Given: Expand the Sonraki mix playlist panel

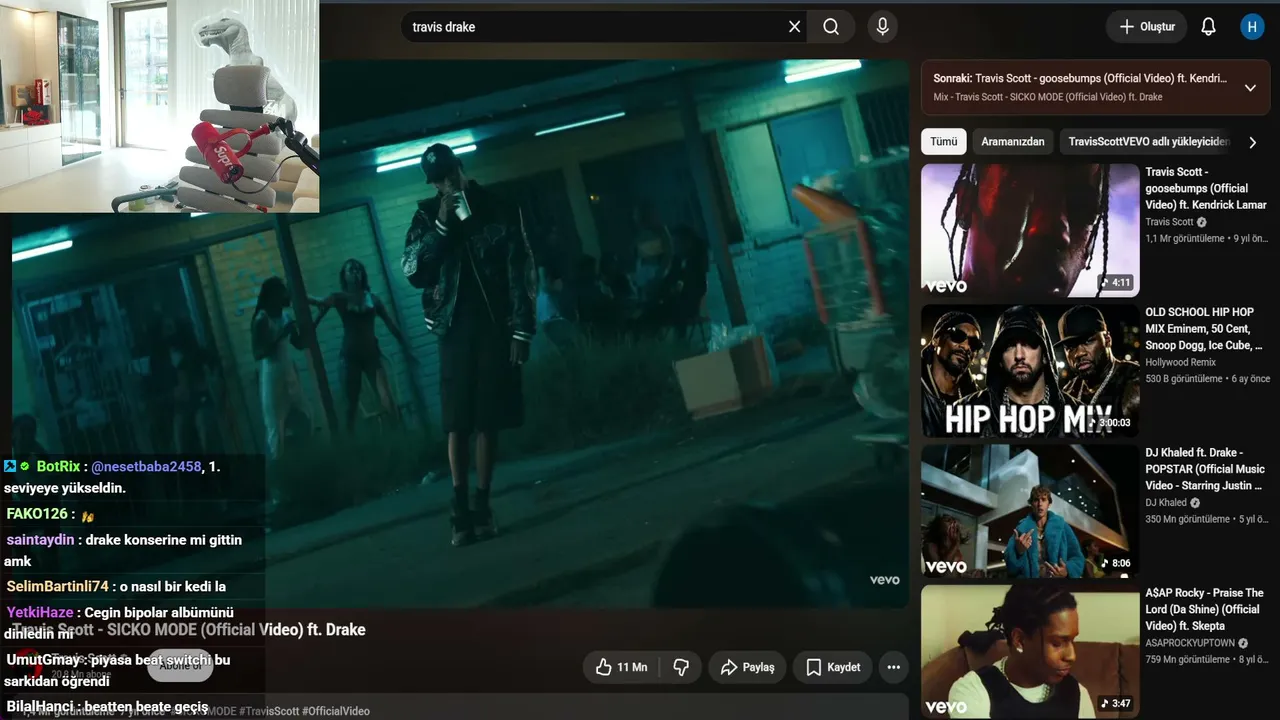Looking at the screenshot, I should click(1250, 88).
